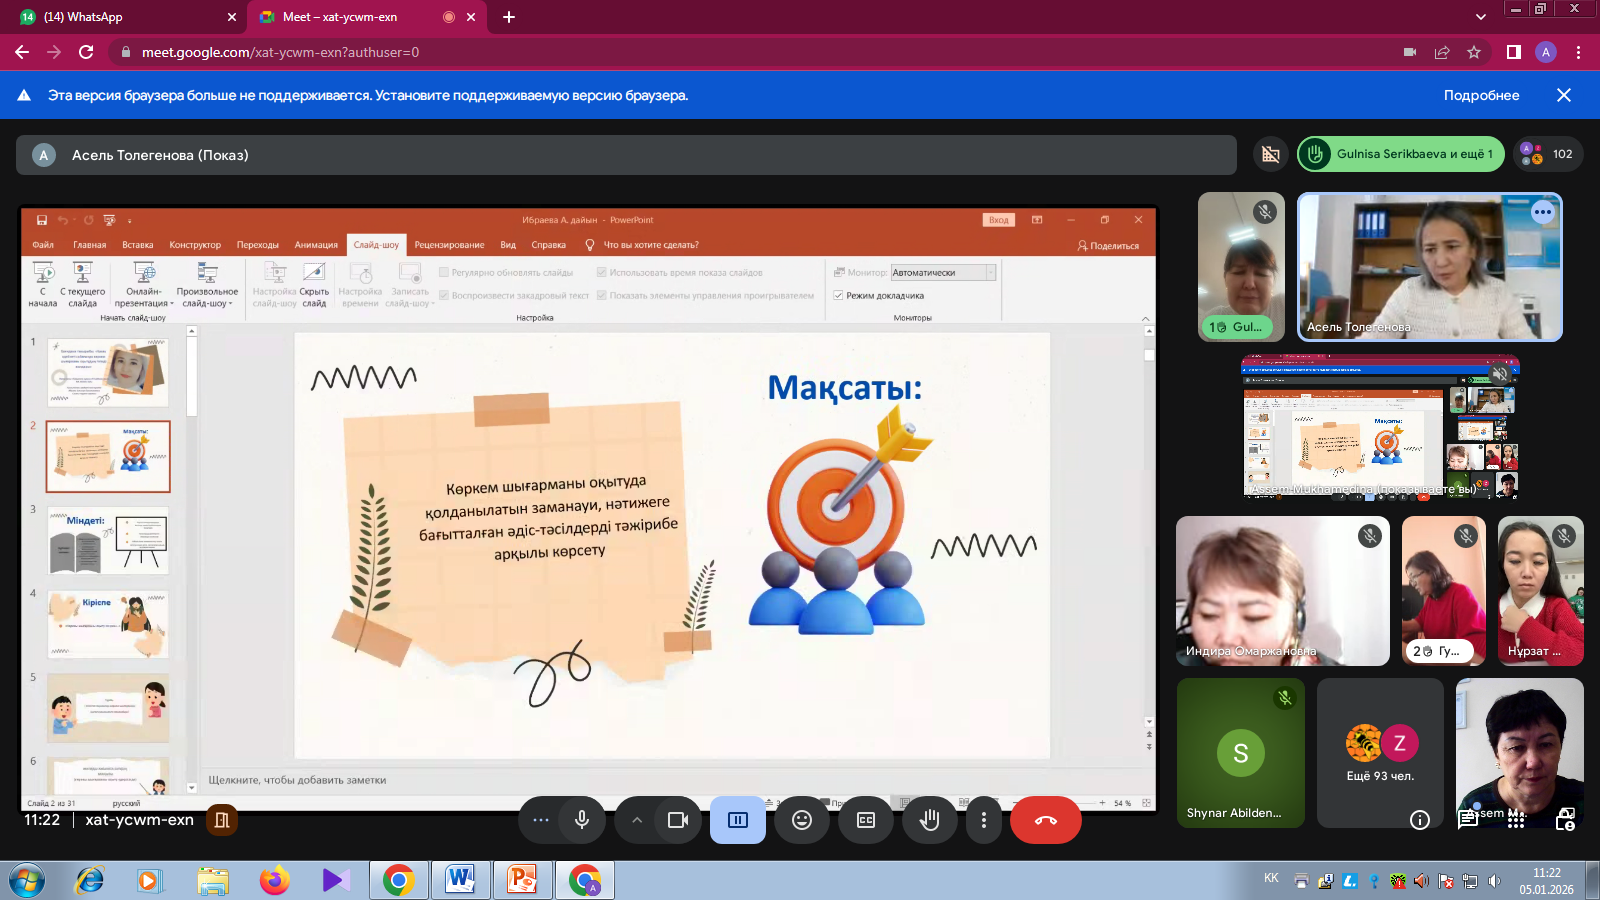Turn on closed captions
The width and height of the screenshot is (1600, 900).
point(866,820)
